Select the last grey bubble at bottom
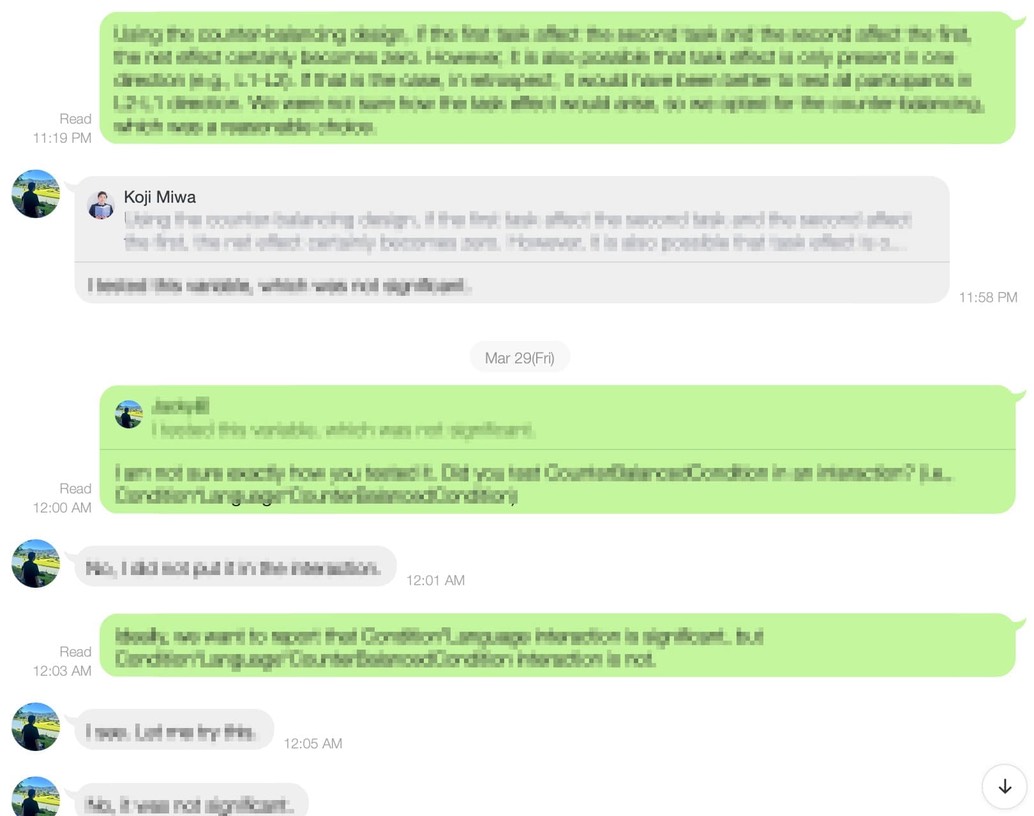 191,801
